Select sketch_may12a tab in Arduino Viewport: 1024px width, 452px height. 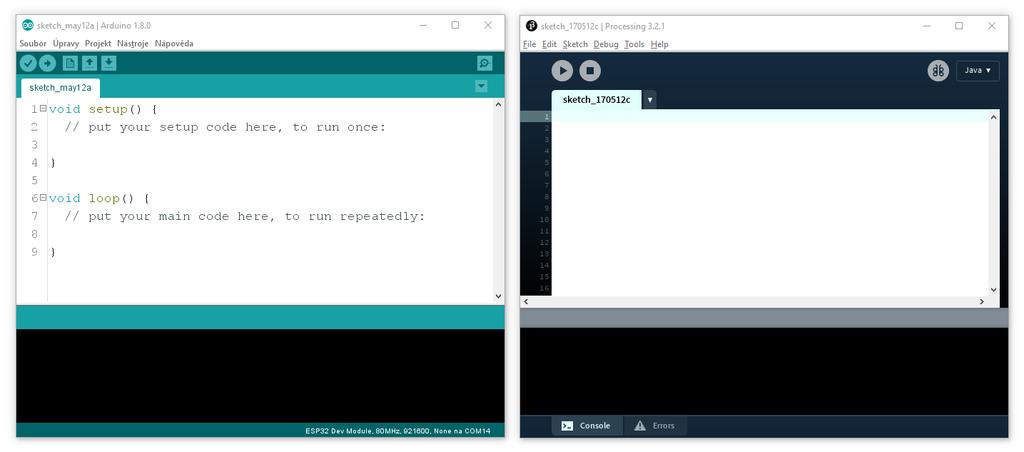[x=60, y=88]
